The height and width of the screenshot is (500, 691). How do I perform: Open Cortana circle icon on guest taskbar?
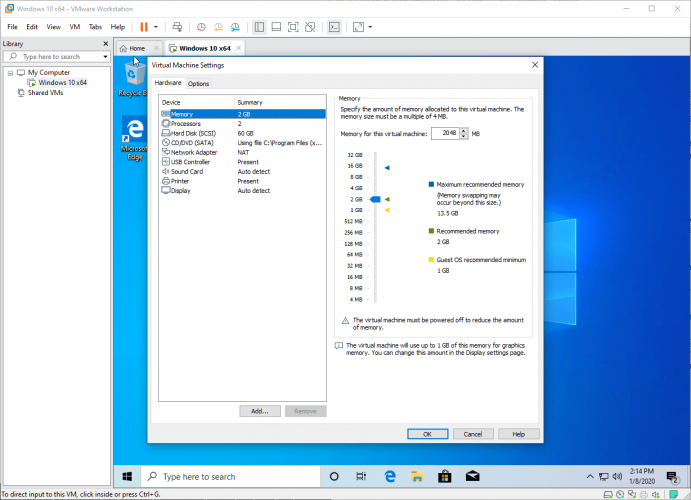334,477
